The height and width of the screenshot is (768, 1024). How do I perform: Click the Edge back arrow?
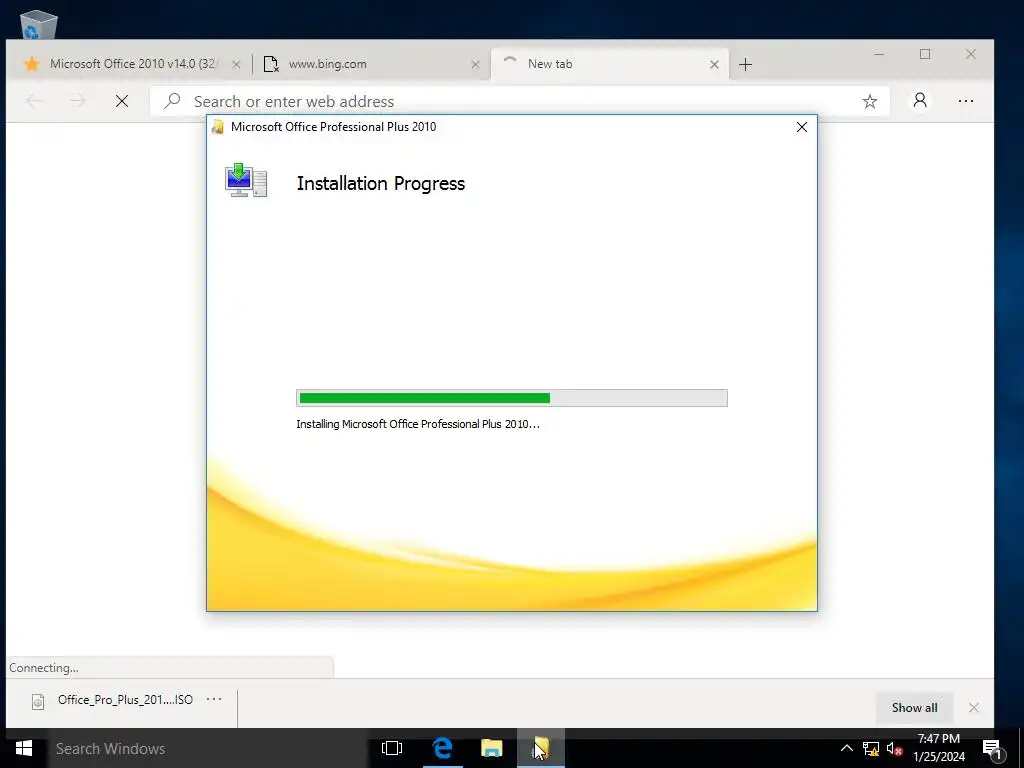35,101
